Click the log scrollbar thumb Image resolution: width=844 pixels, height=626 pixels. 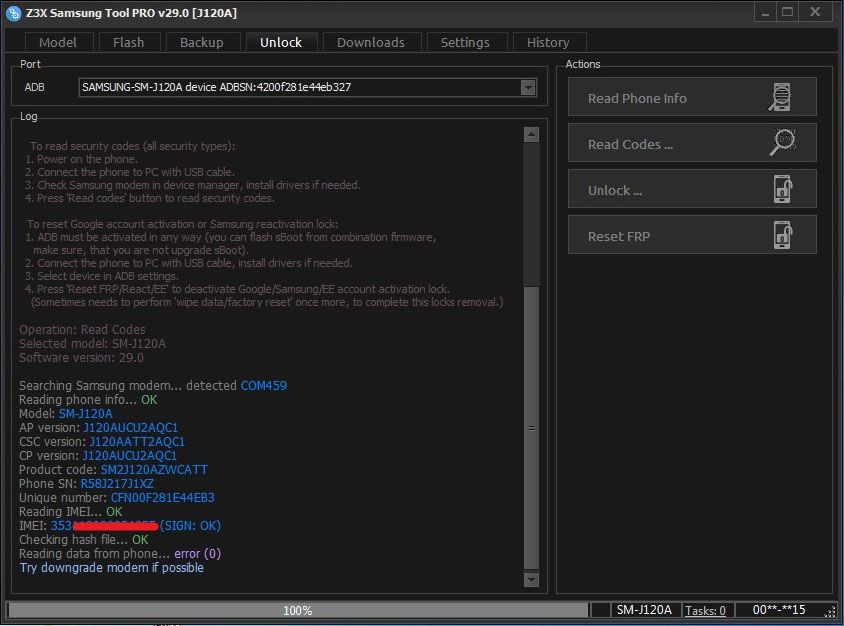click(x=531, y=428)
